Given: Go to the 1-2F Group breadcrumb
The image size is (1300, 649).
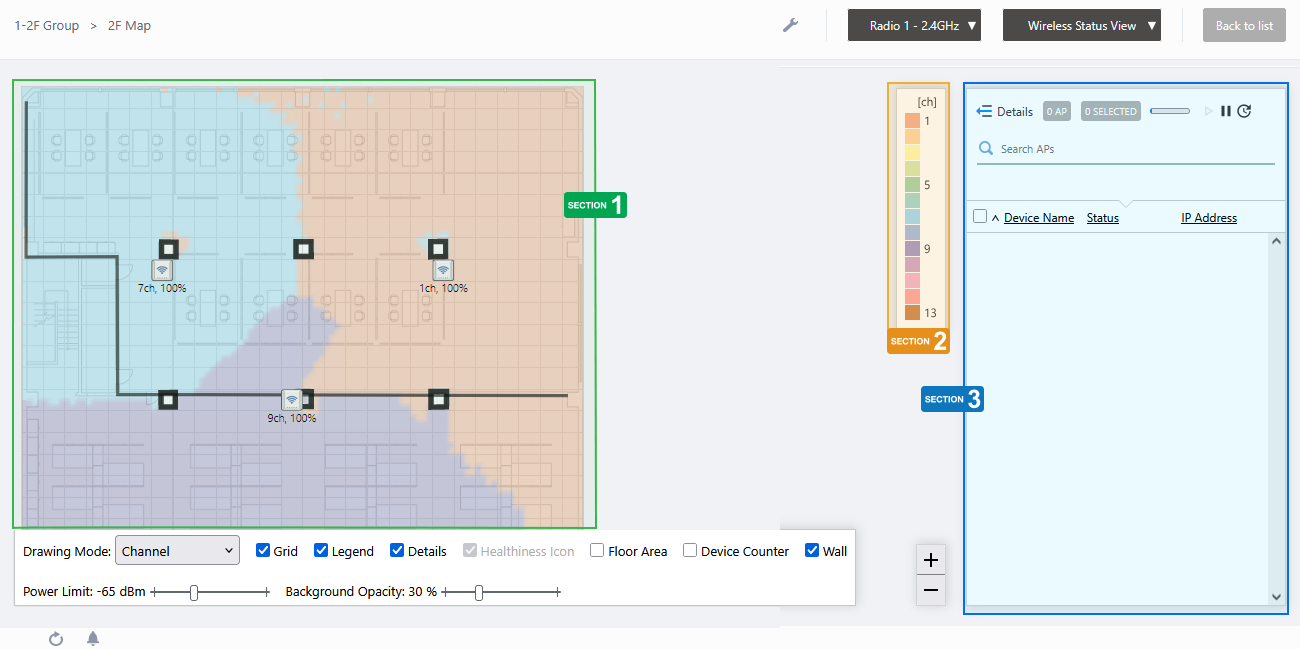Looking at the screenshot, I should tap(47, 26).
